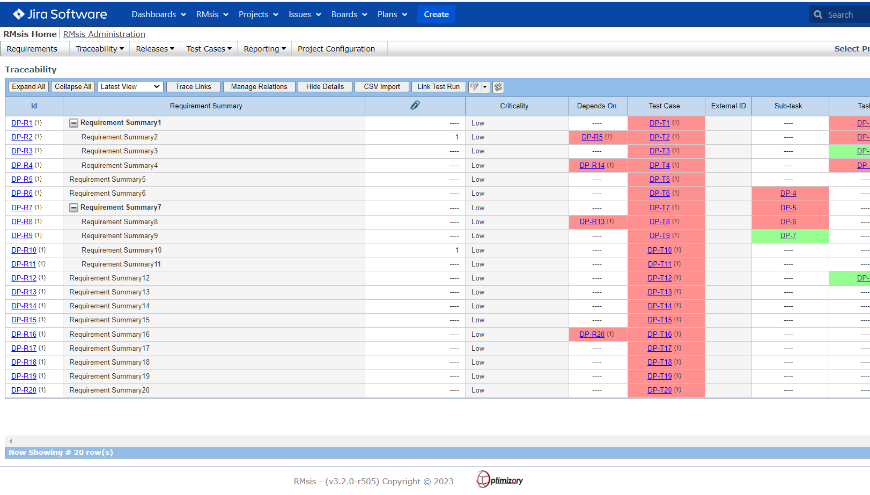Open the filter dropdown arrow
This screenshot has width=870, height=495.
click(x=485, y=87)
